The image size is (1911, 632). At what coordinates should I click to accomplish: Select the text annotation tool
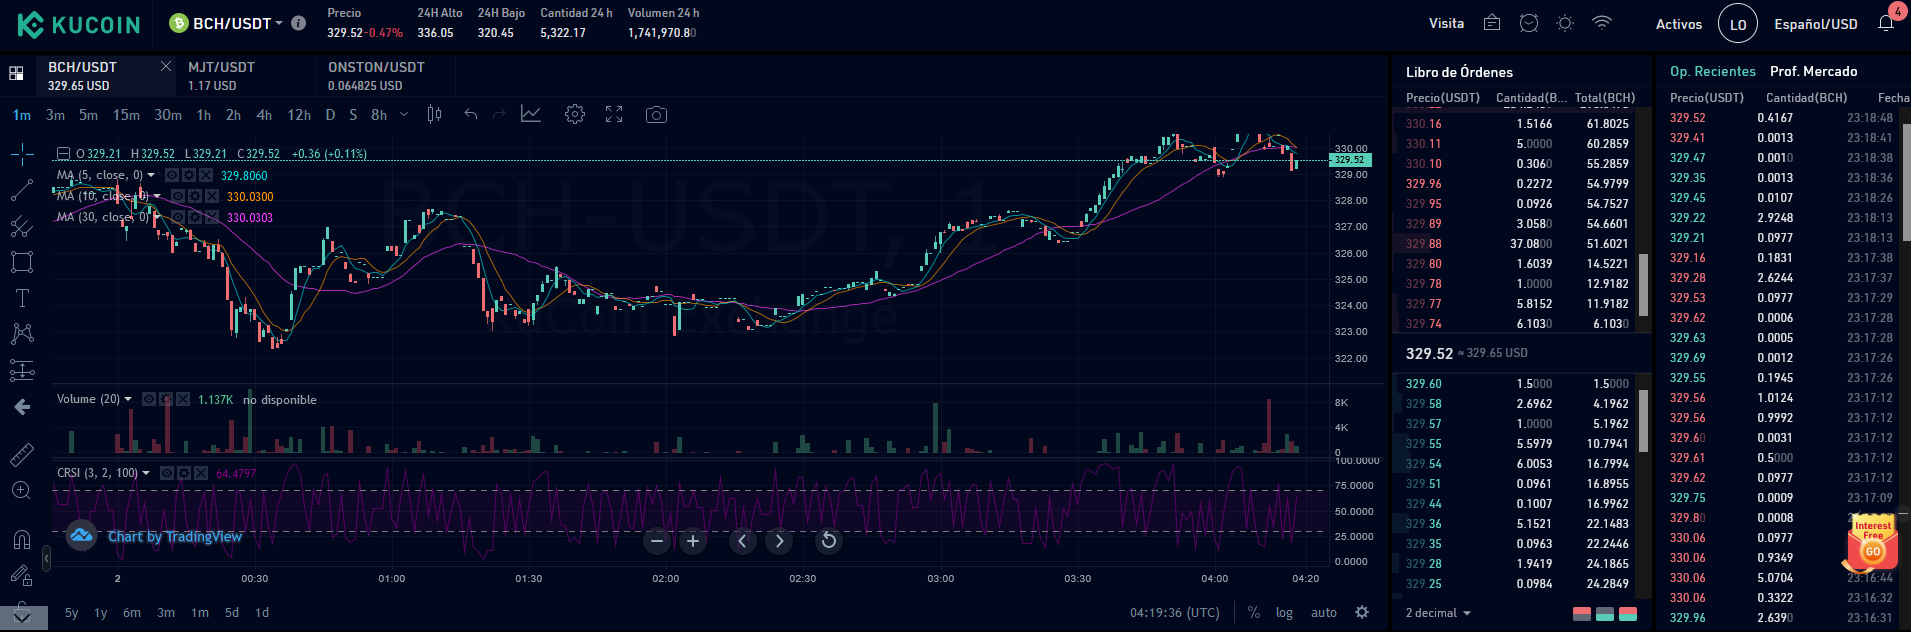click(x=21, y=298)
